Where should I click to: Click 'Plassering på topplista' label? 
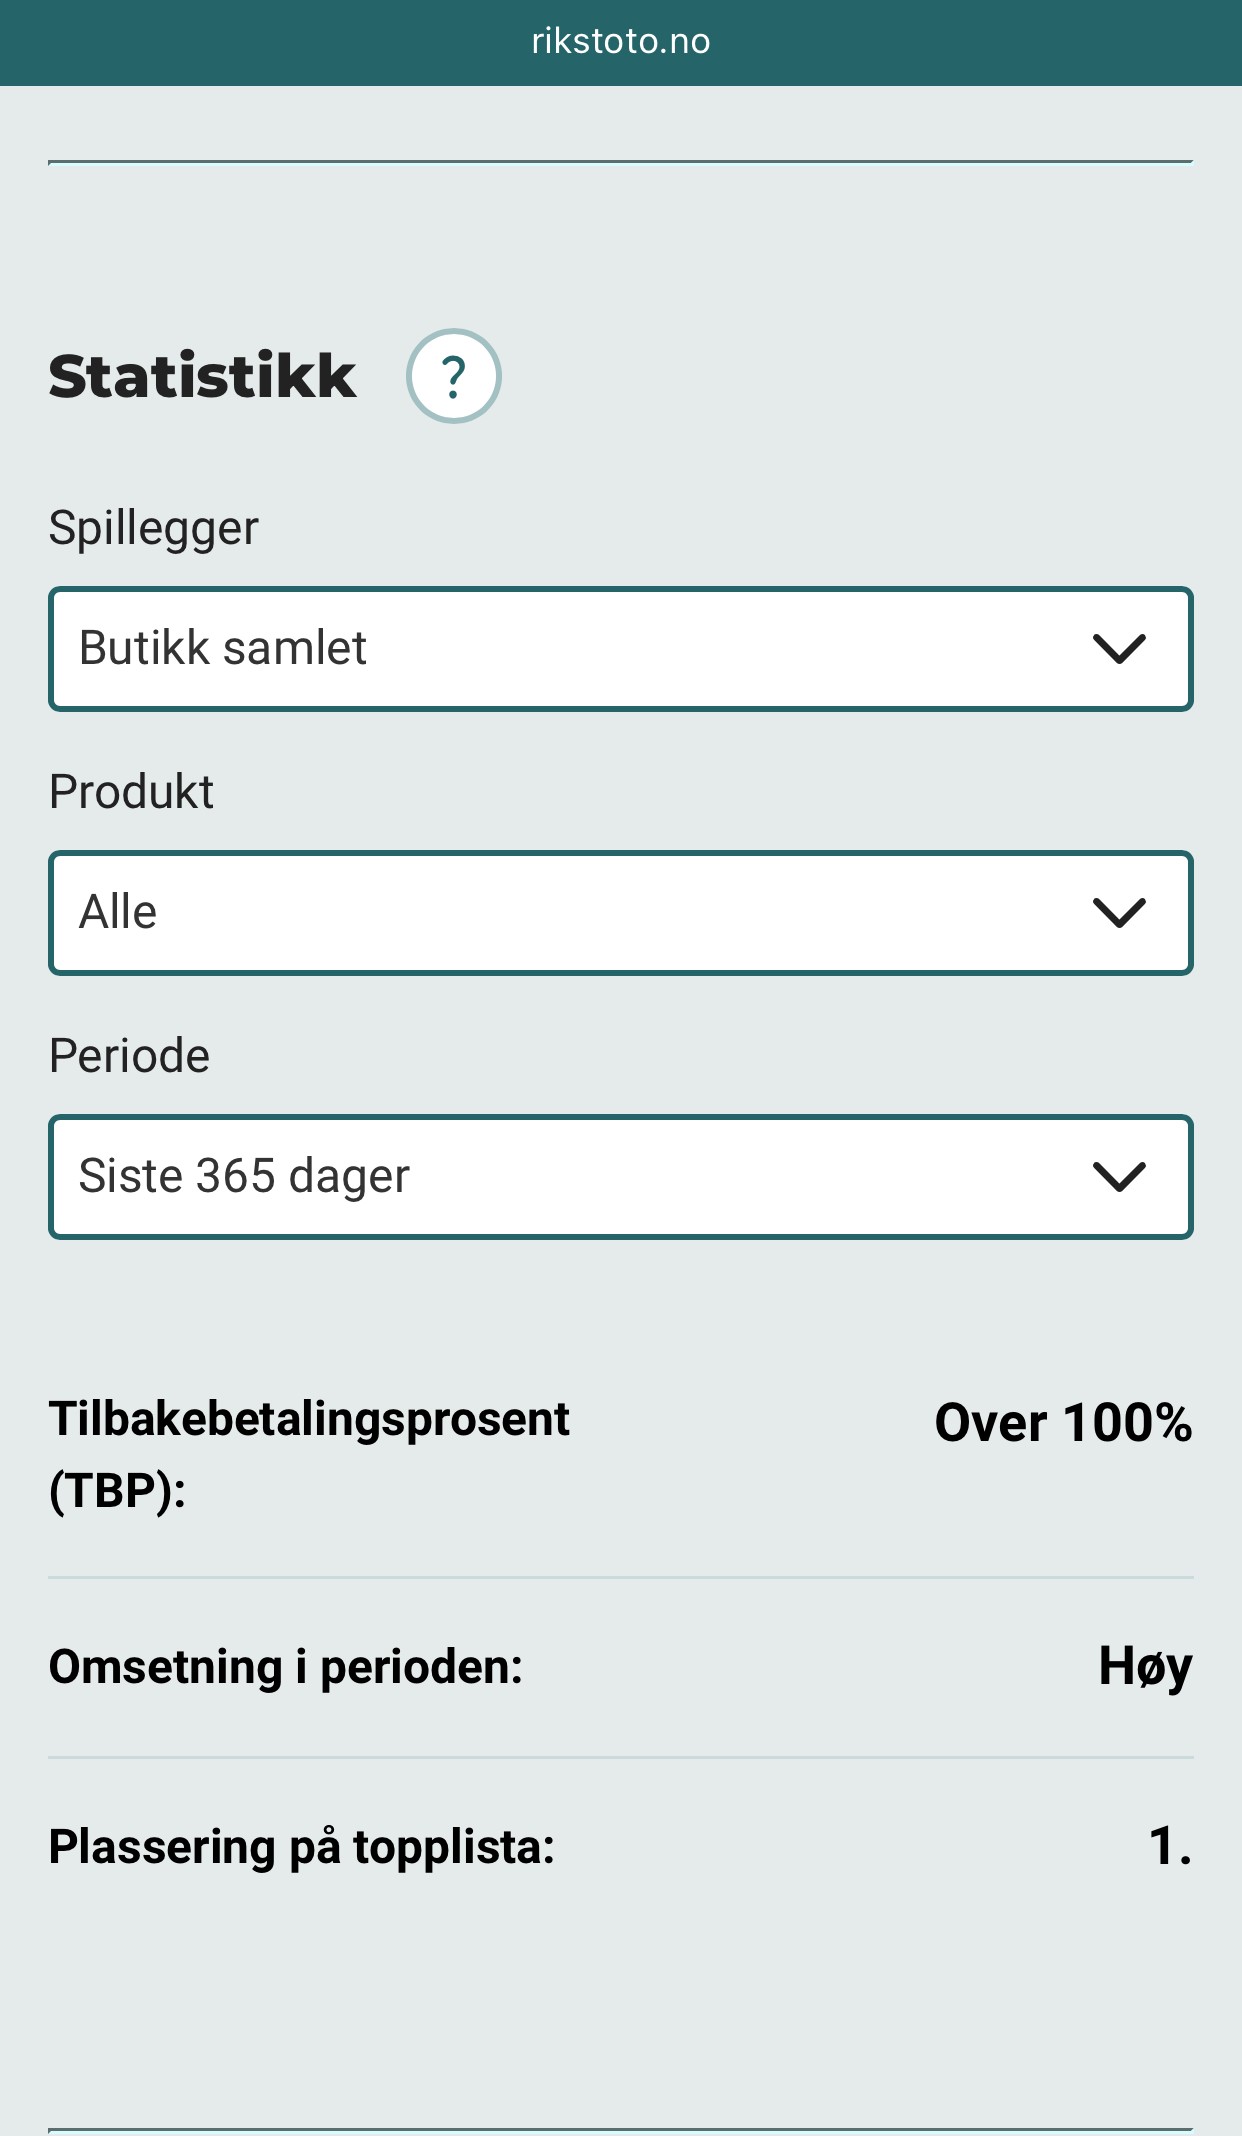coord(301,1846)
